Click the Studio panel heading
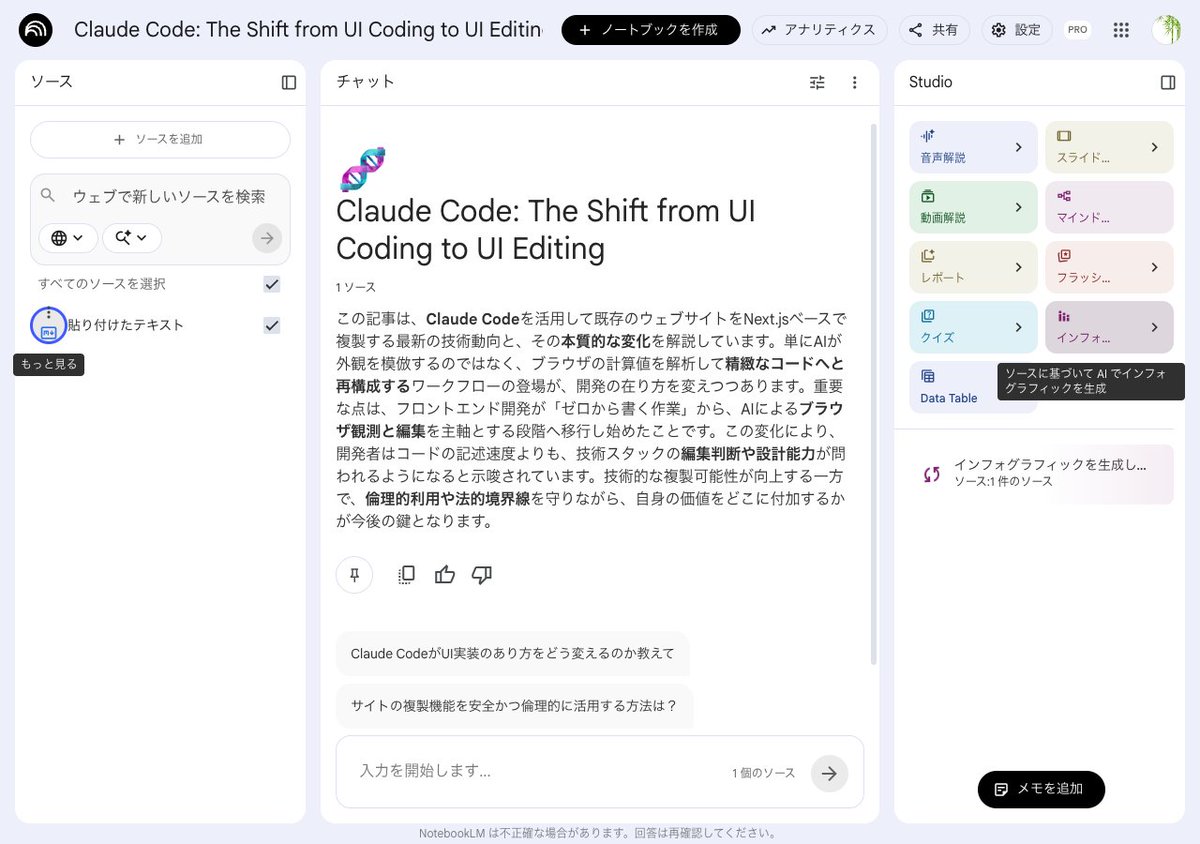 (x=930, y=82)
